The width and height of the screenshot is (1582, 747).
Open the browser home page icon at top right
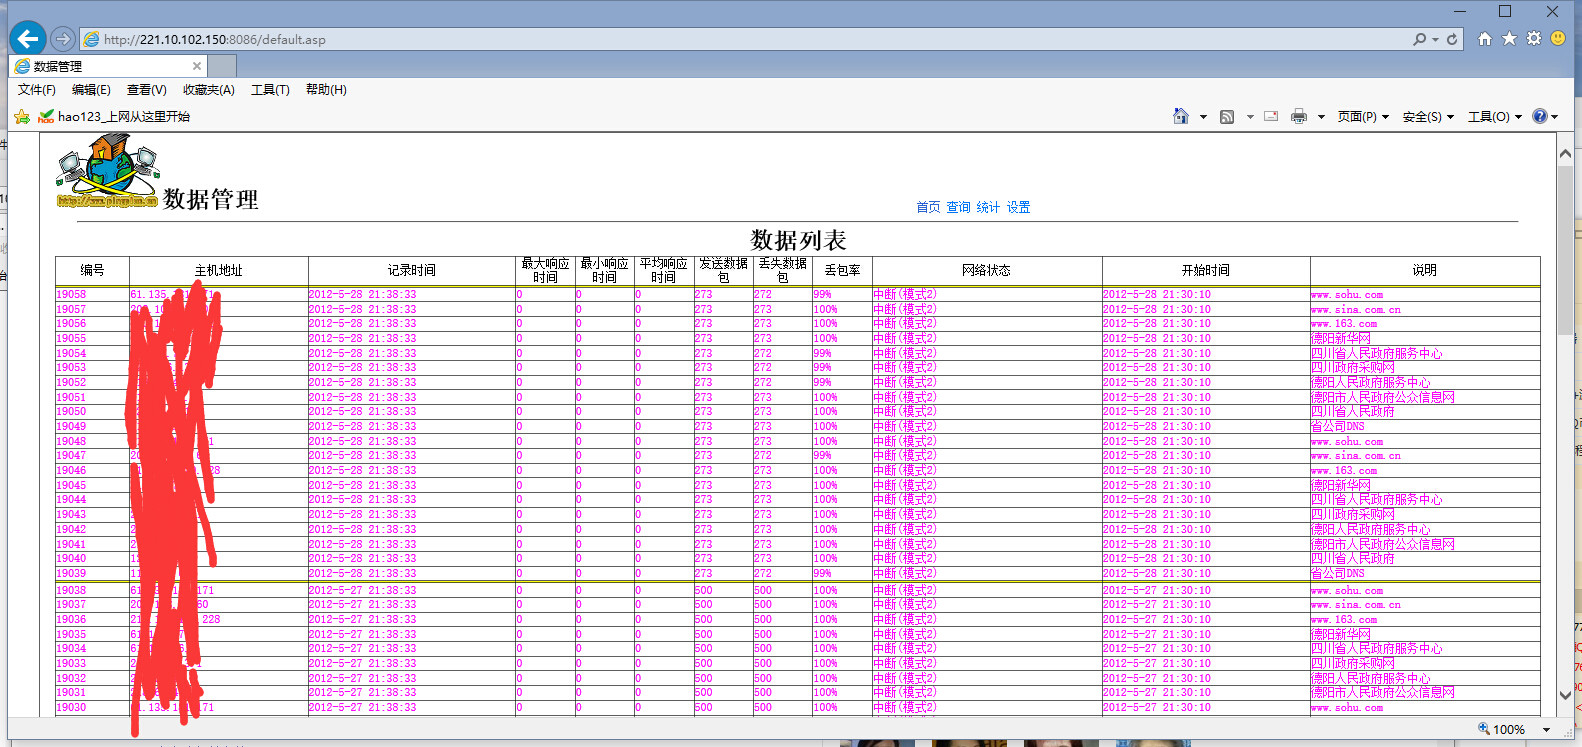pos(1485,38)
